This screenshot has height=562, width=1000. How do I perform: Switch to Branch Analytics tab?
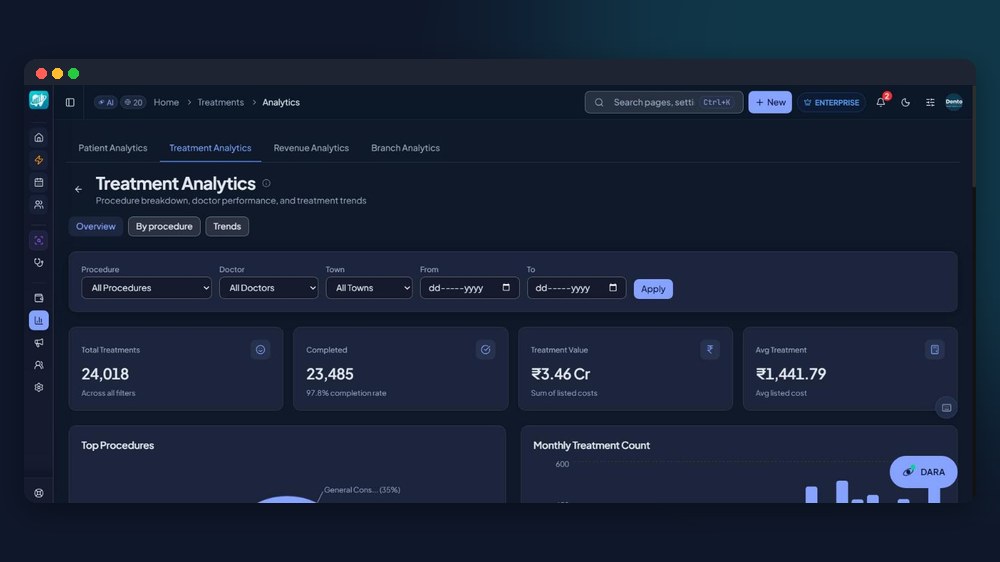(406, 148)
